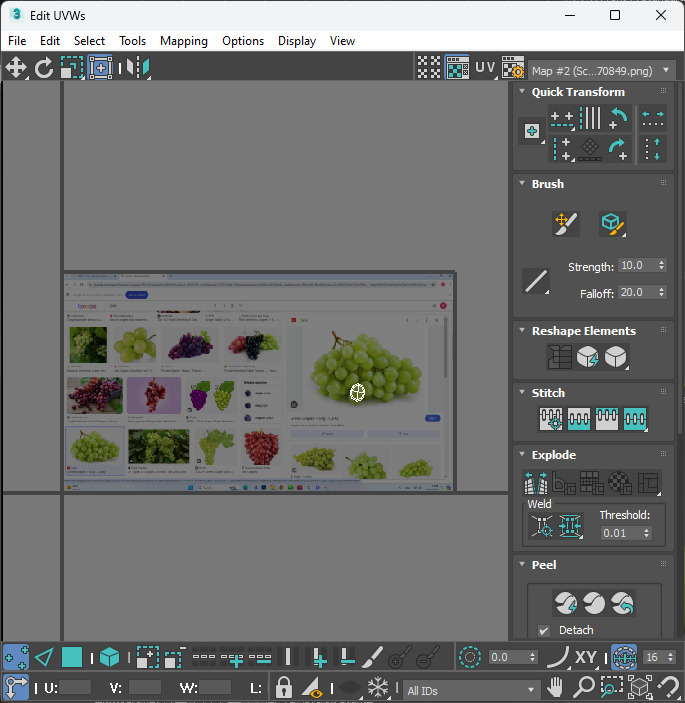
Task: Open the Tools menu
Action: tap(132, 41)
